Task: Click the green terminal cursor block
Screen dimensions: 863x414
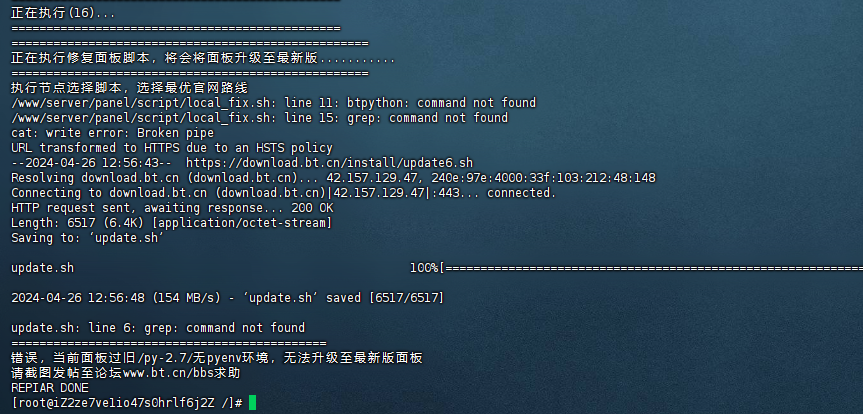Action: click(252, 403)
